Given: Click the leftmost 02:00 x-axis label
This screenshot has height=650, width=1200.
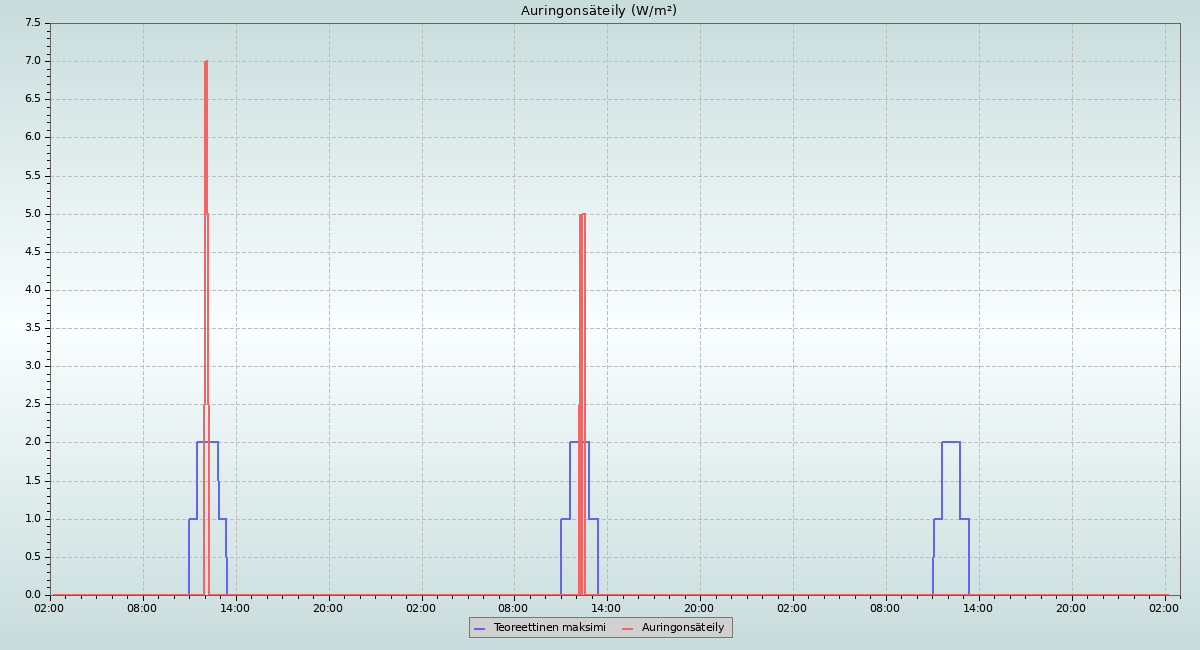Looking at the screenshot, I should pos(50,608).
